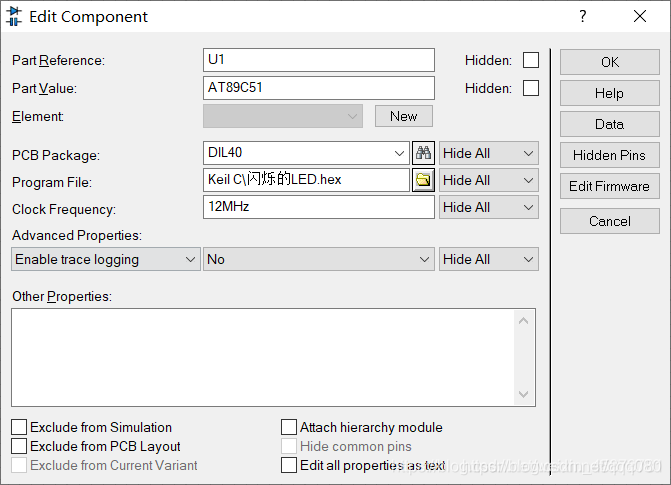Viewport: 671px width, 485px height.
Task: Click the Other Properties scrollbar down arrow
Action: 523,394
